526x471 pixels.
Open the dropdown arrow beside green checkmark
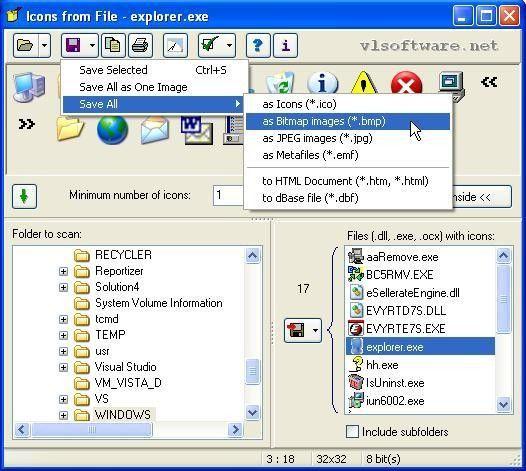229,45
